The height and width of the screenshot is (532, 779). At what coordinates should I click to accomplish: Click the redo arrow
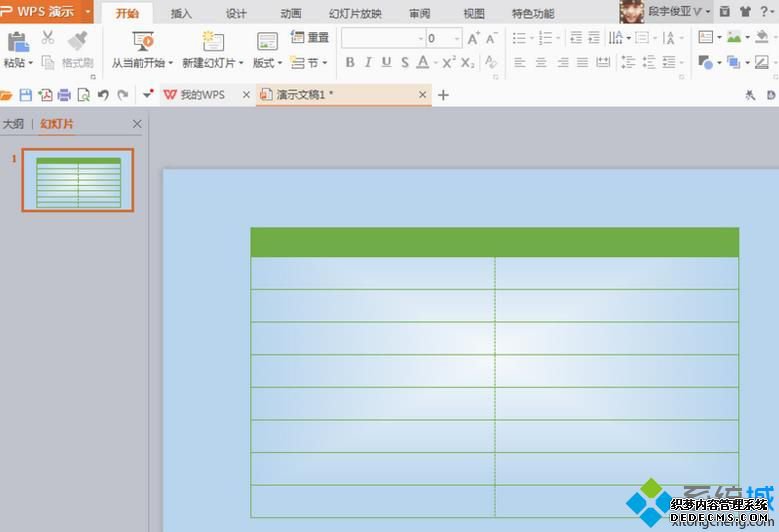point(123,95)
